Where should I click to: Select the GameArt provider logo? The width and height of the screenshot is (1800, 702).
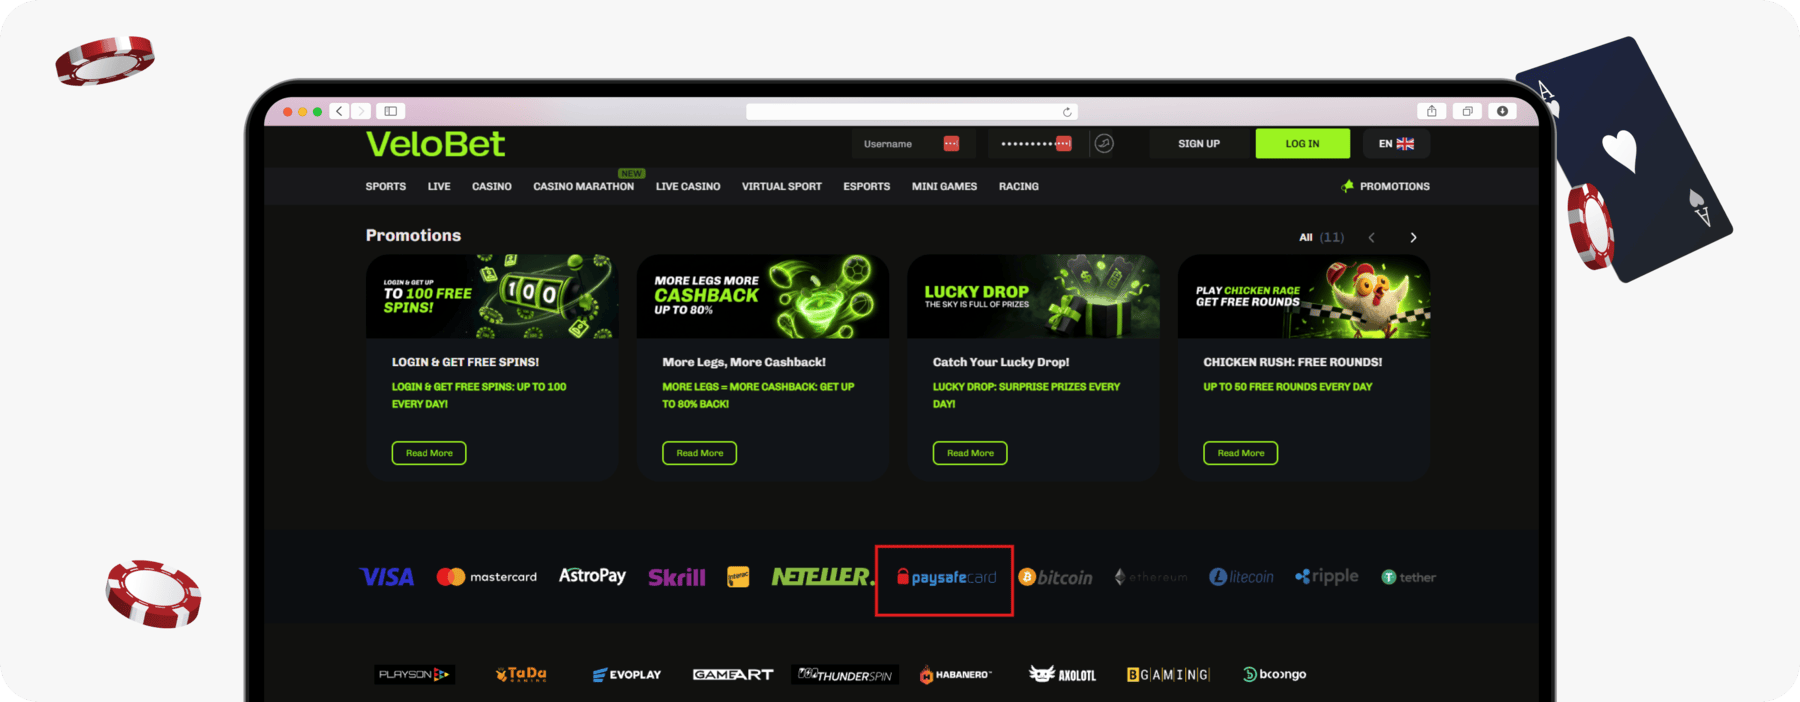point(733,675)
